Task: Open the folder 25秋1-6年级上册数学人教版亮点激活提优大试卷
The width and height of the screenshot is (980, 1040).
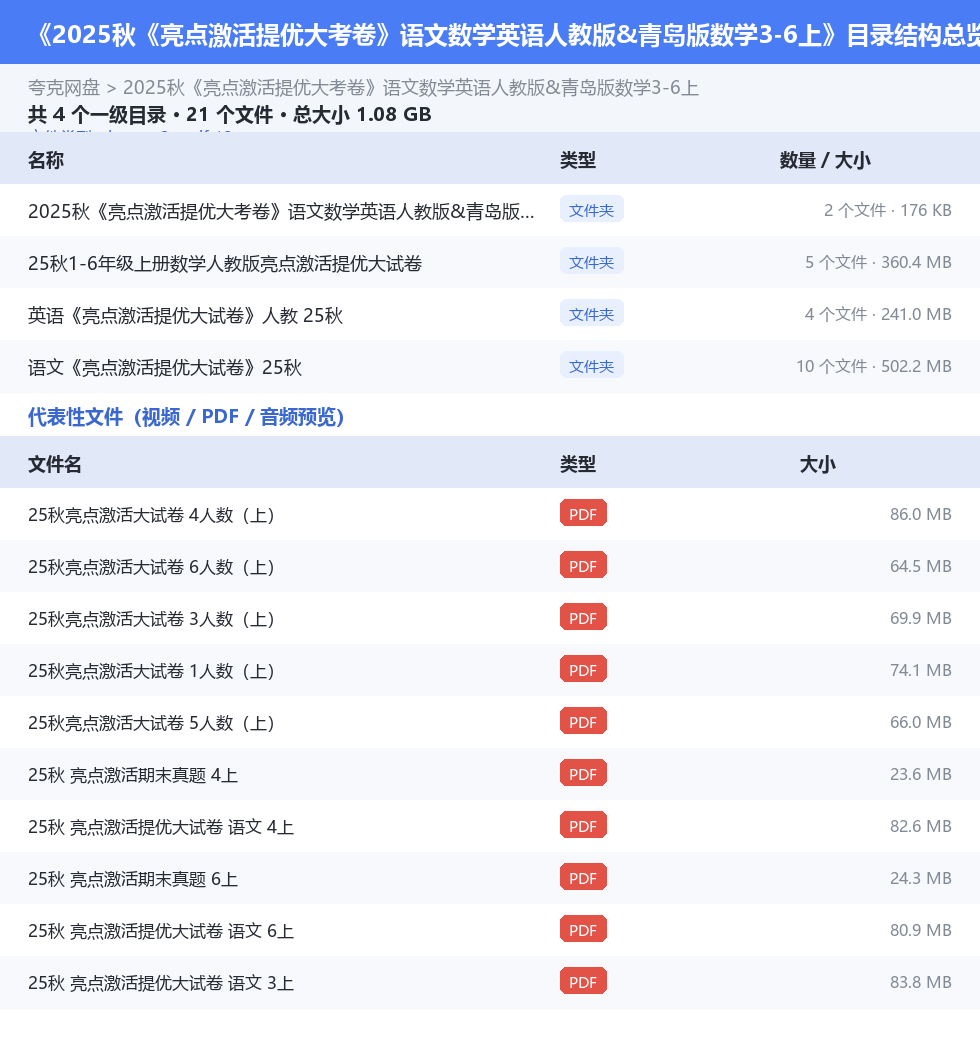Action: (x=225, y=263)
